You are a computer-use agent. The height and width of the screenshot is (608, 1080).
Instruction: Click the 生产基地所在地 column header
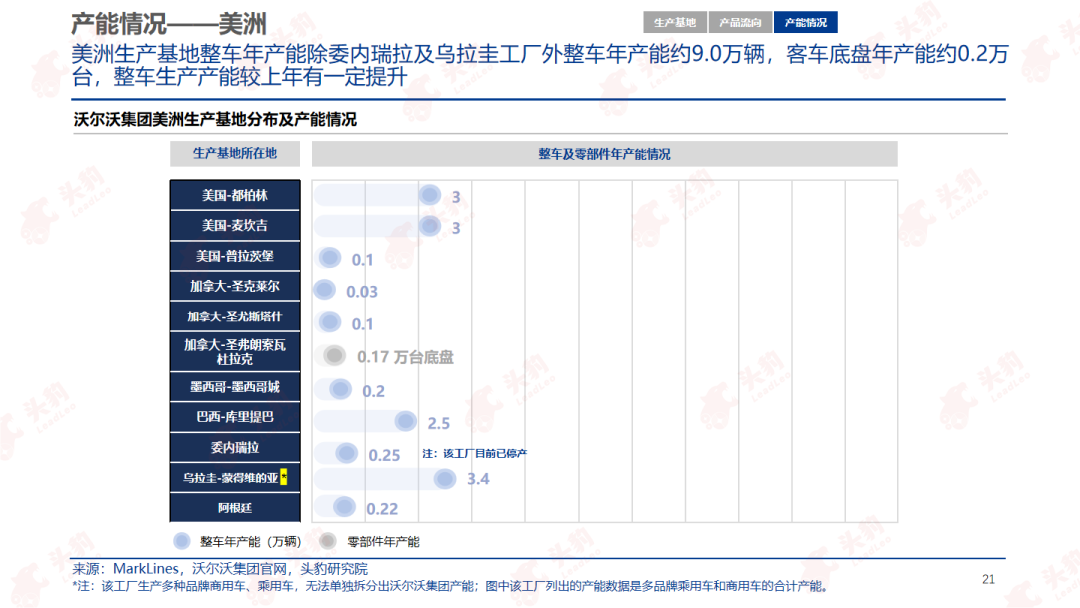[235, 154]
